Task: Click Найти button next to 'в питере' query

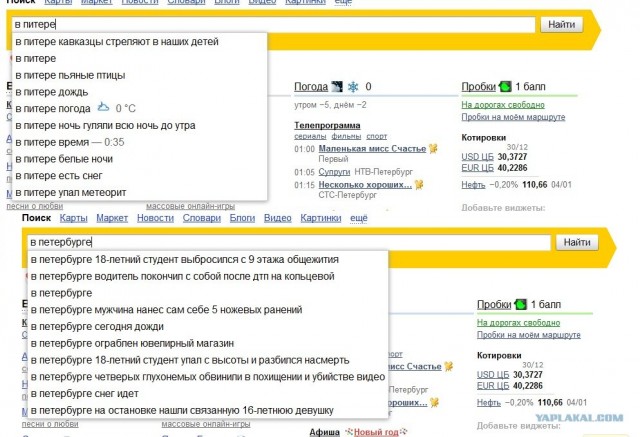Action: click(561, 24)
